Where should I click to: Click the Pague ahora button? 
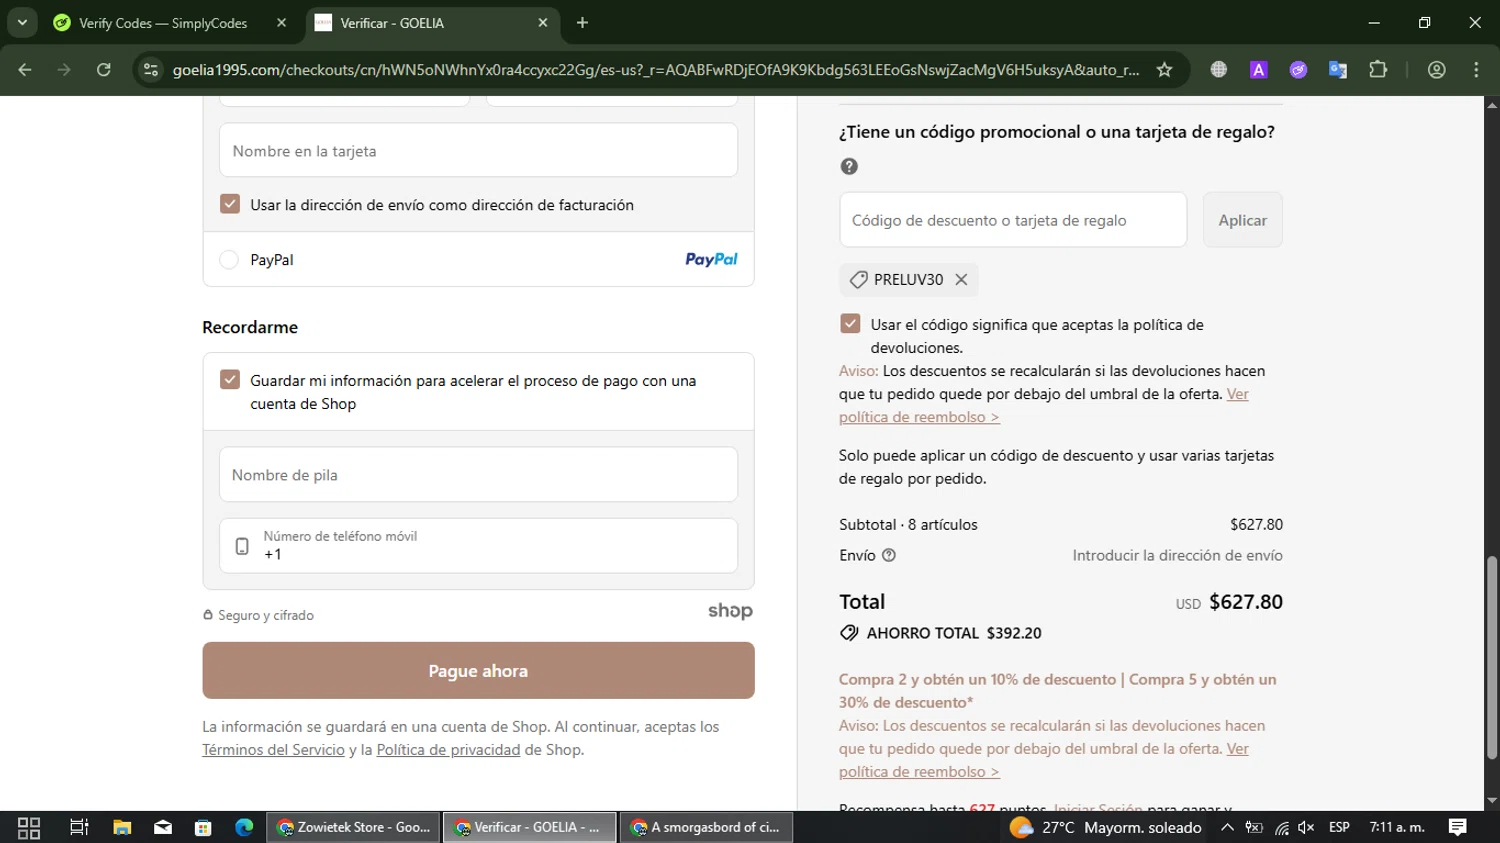(x=478, y=671)
